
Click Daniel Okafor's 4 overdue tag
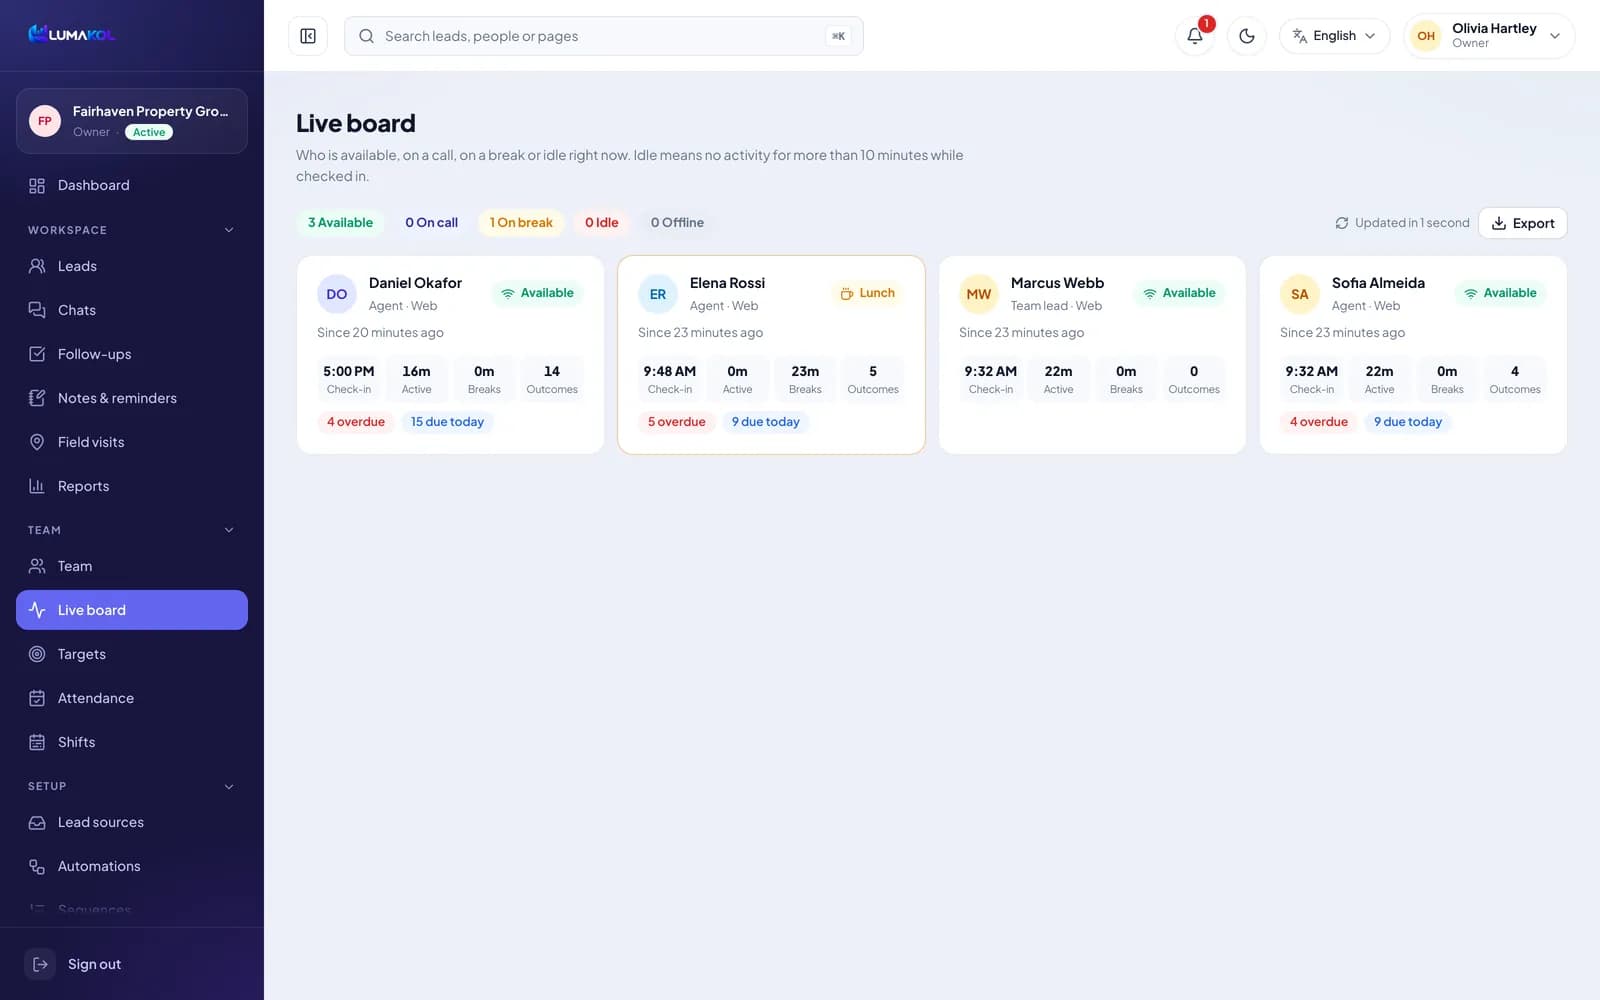(356, 422)
